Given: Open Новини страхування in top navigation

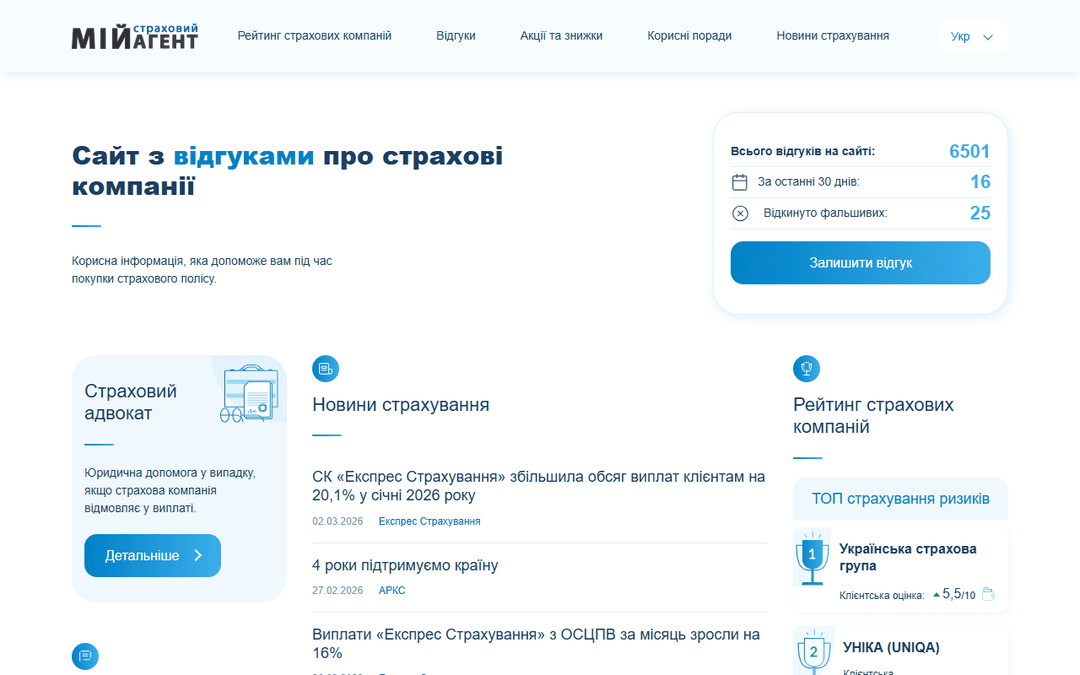Looking at the screenshot, I should (x=833, y=36).
